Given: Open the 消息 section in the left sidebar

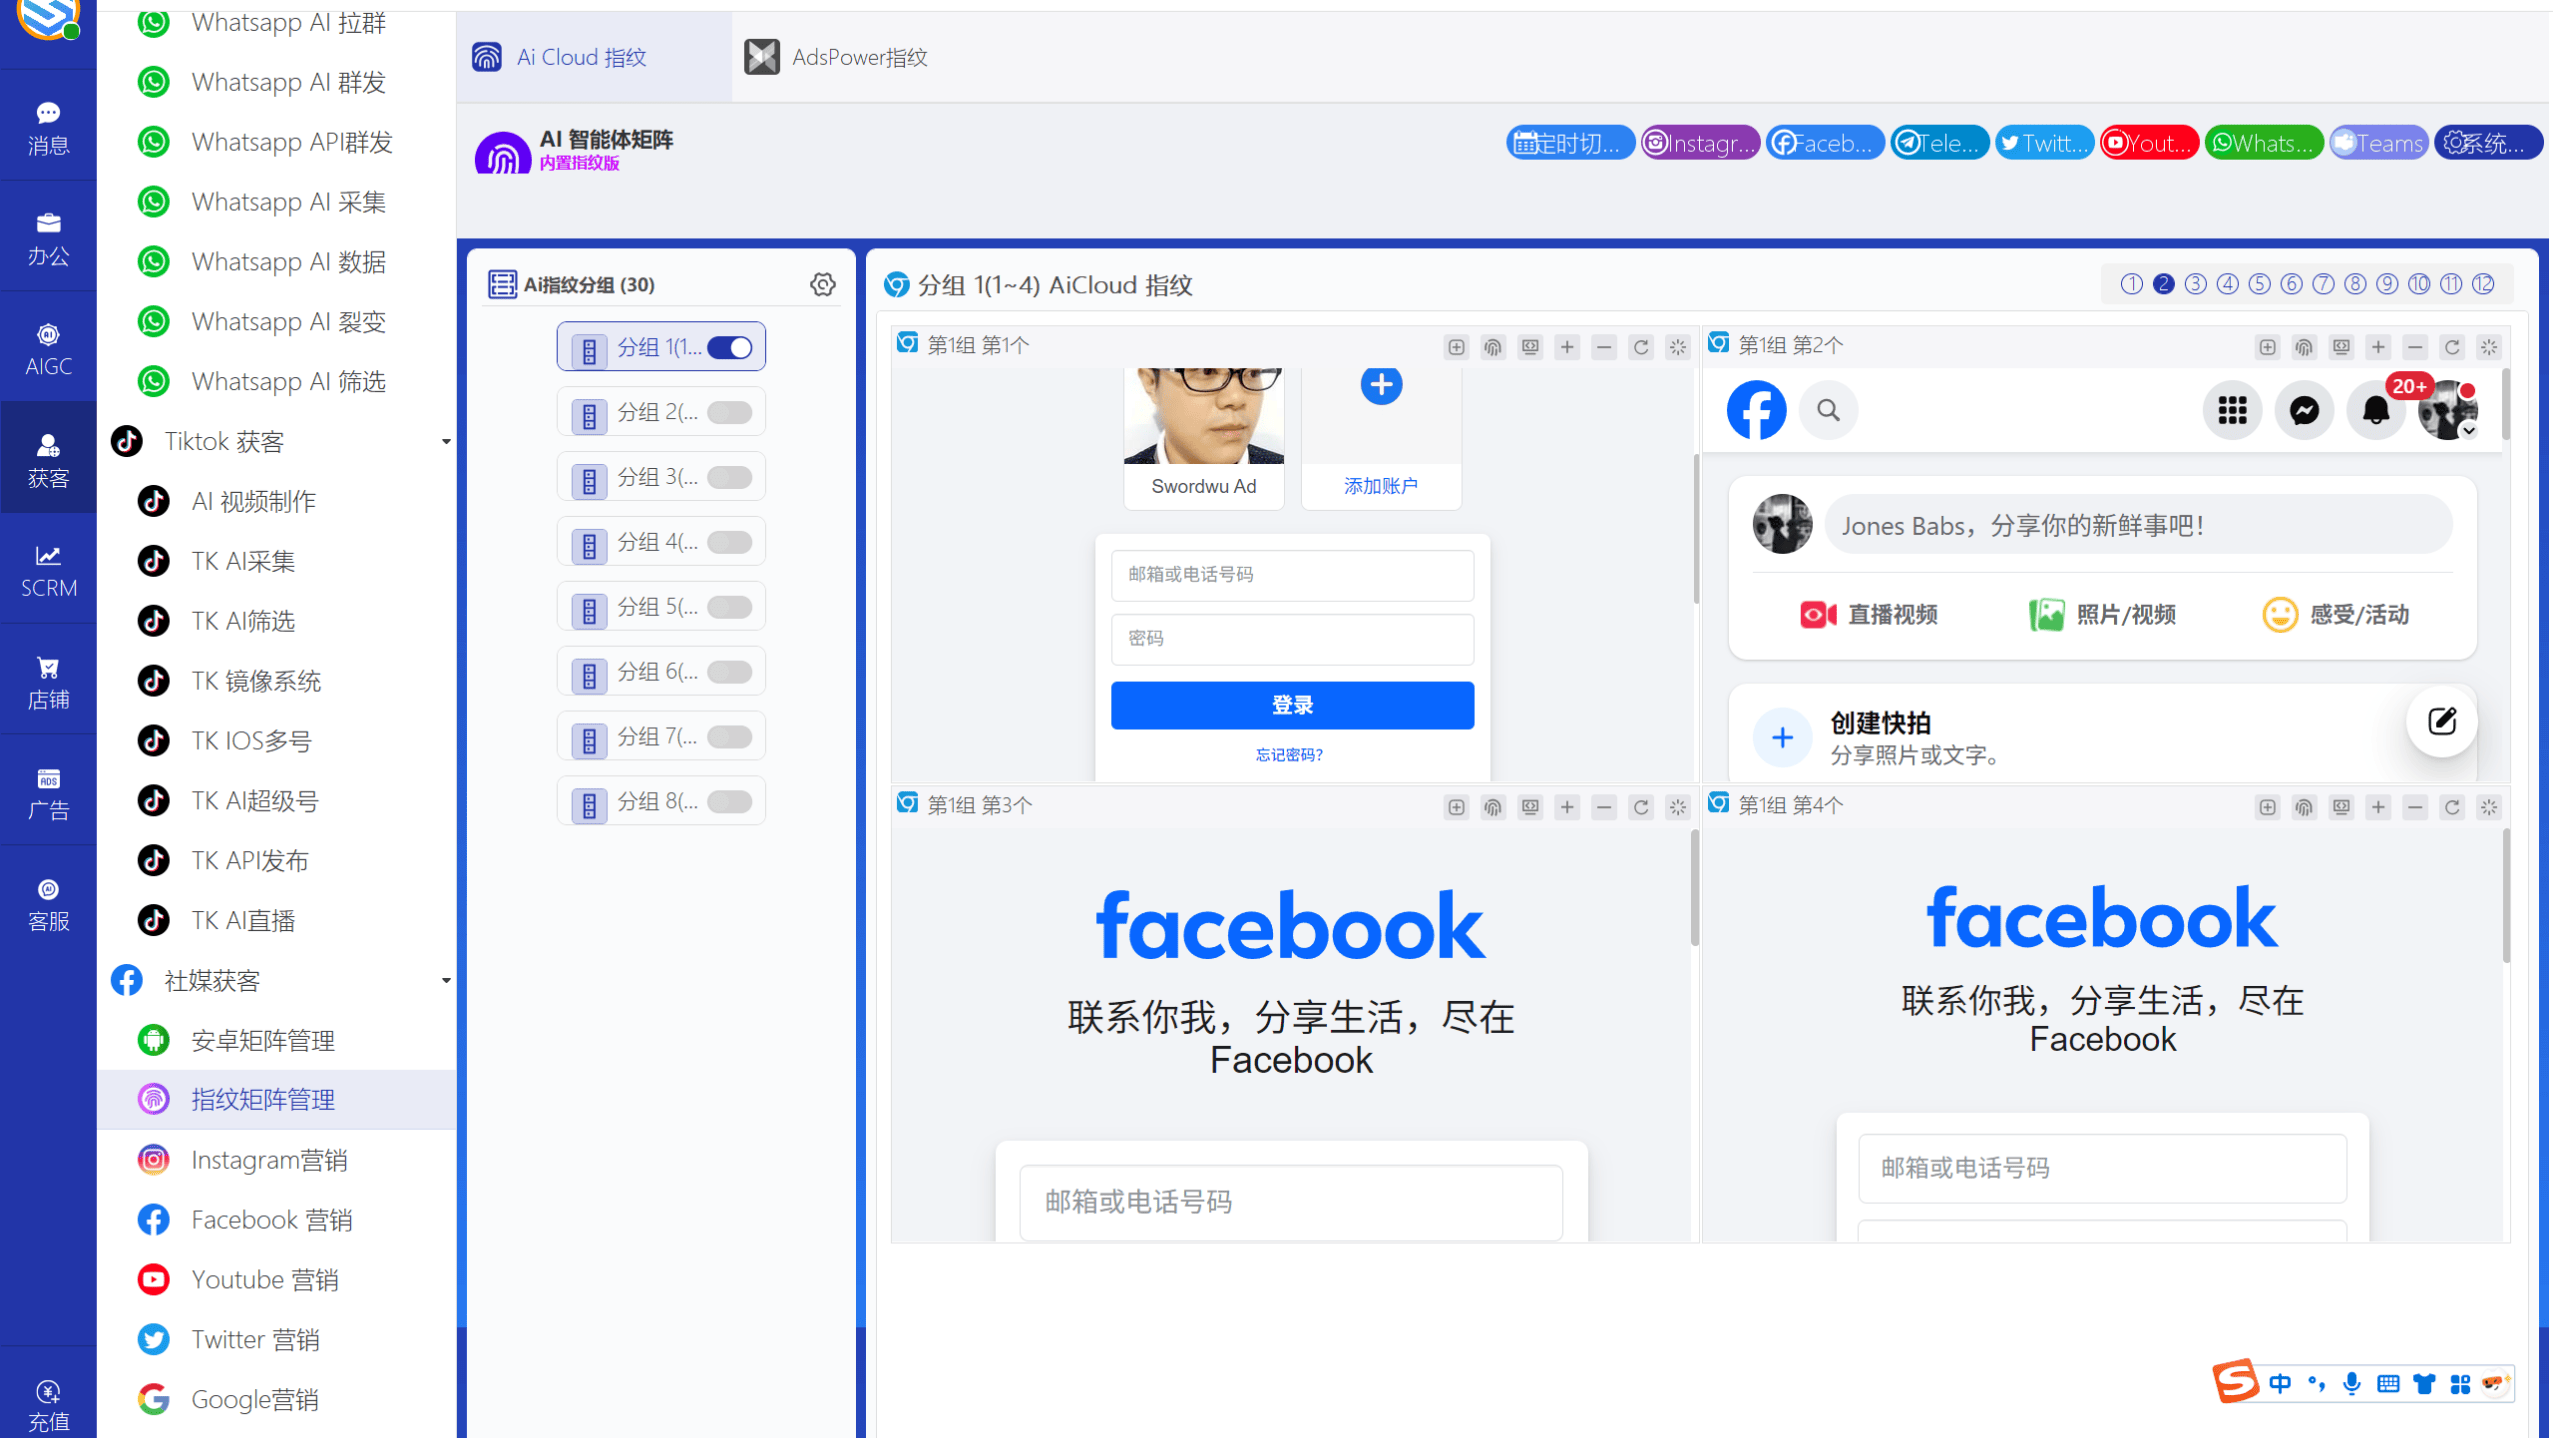Looking at the screenshot, I should pyautogui.click(x=48, y=126).
